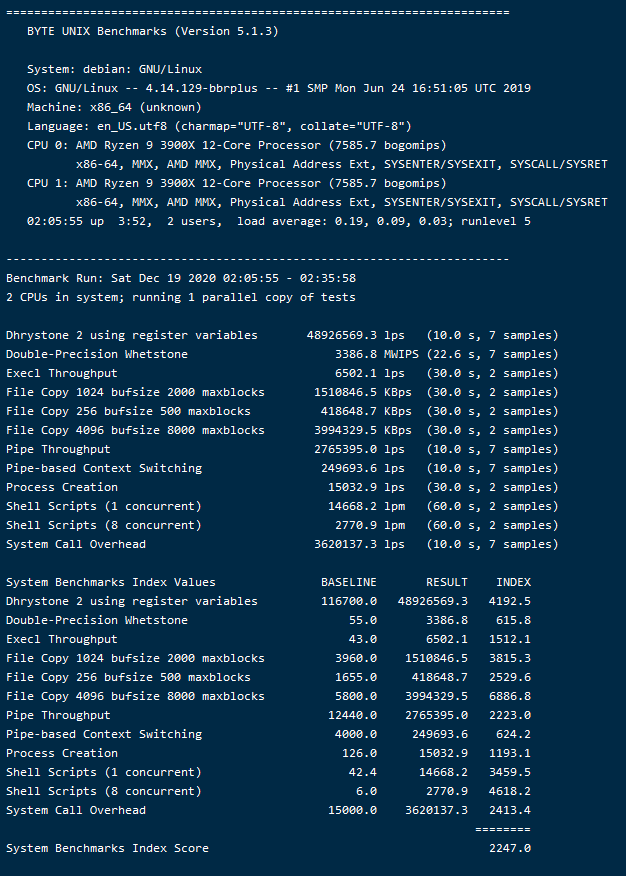626x876 pixels.
Task: Click the INDEX column header
Action: (x=513, y=582)
